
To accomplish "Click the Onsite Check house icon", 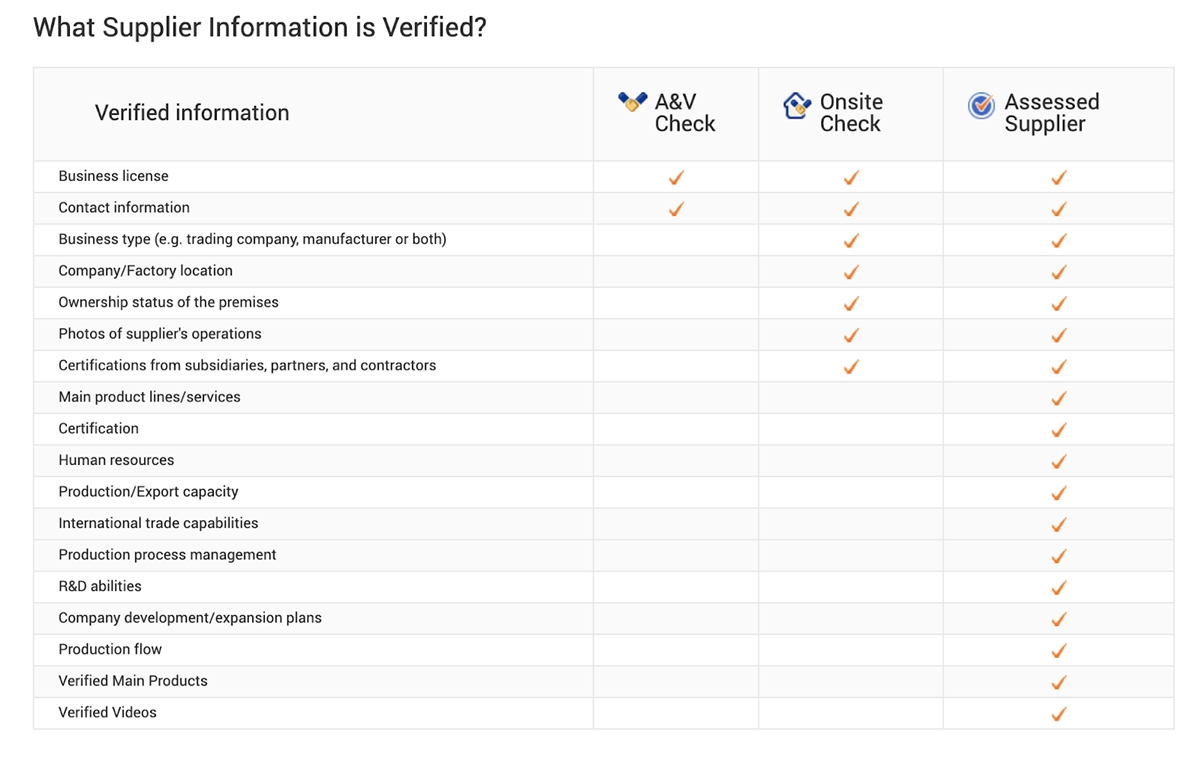I will 796,105.
